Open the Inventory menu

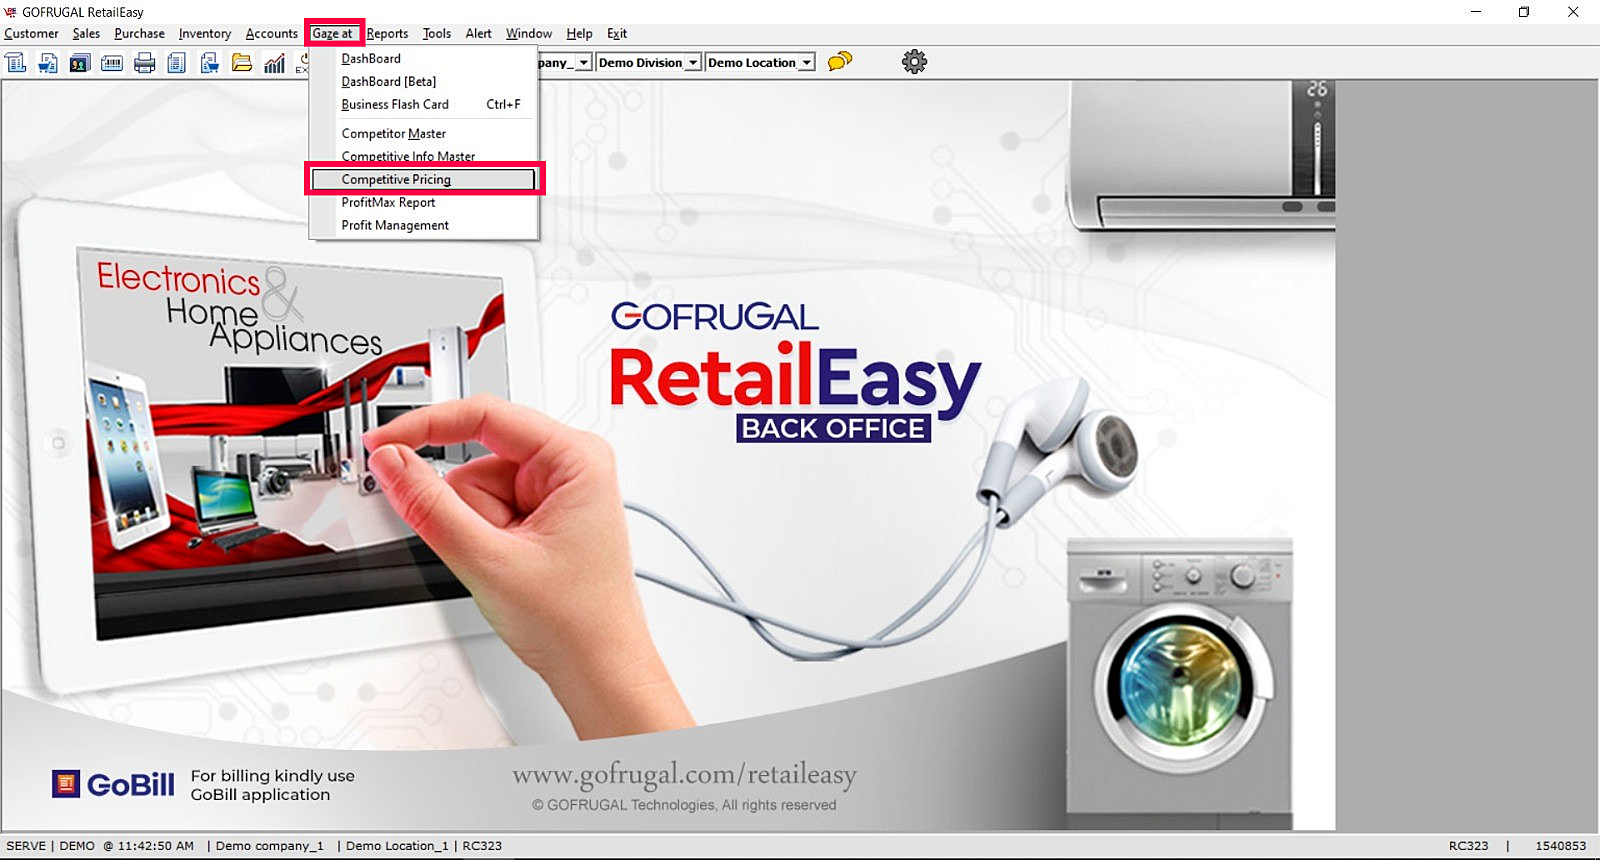pos(205,33)
